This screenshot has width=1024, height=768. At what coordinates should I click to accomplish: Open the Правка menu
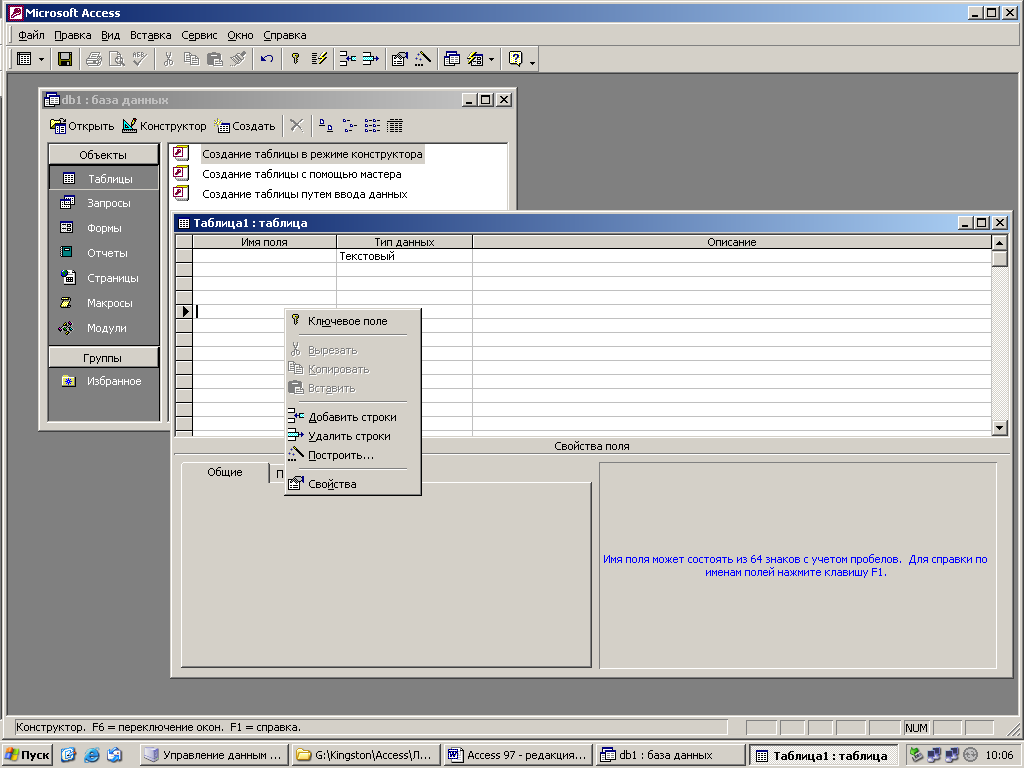[x=72, y=35]
